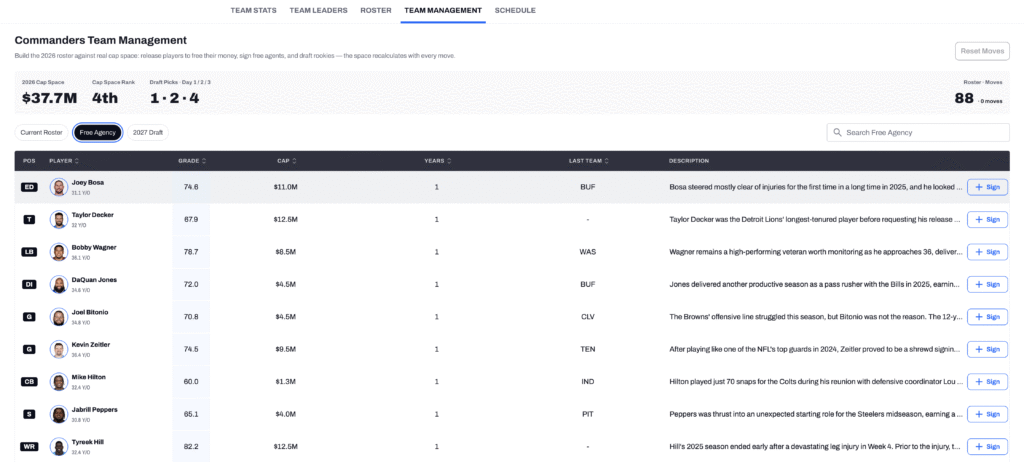This screenshot has height=462, width=1024.
Task: Click Joey Bosa's $11.0M cap figure
Action: [x=285, y=187]
